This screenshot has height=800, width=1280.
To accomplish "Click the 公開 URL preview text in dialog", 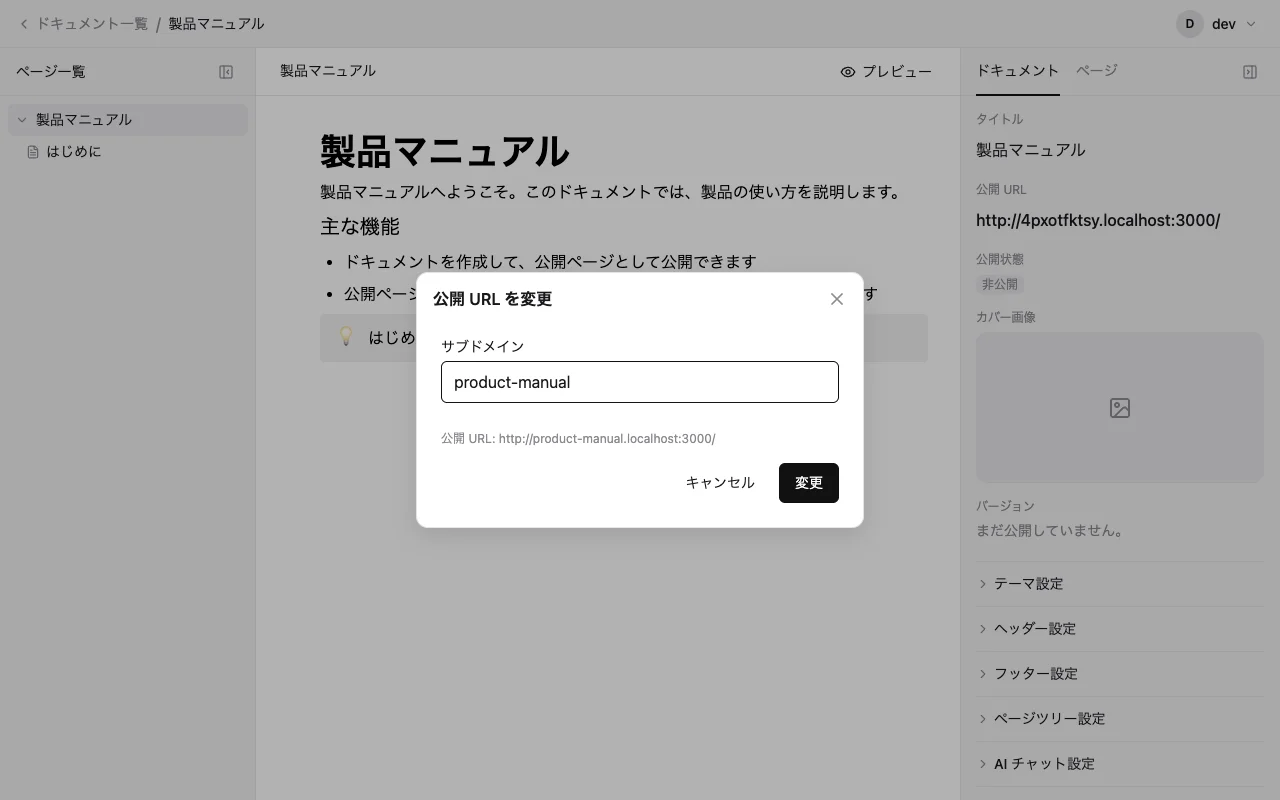I will click(578, 439).
